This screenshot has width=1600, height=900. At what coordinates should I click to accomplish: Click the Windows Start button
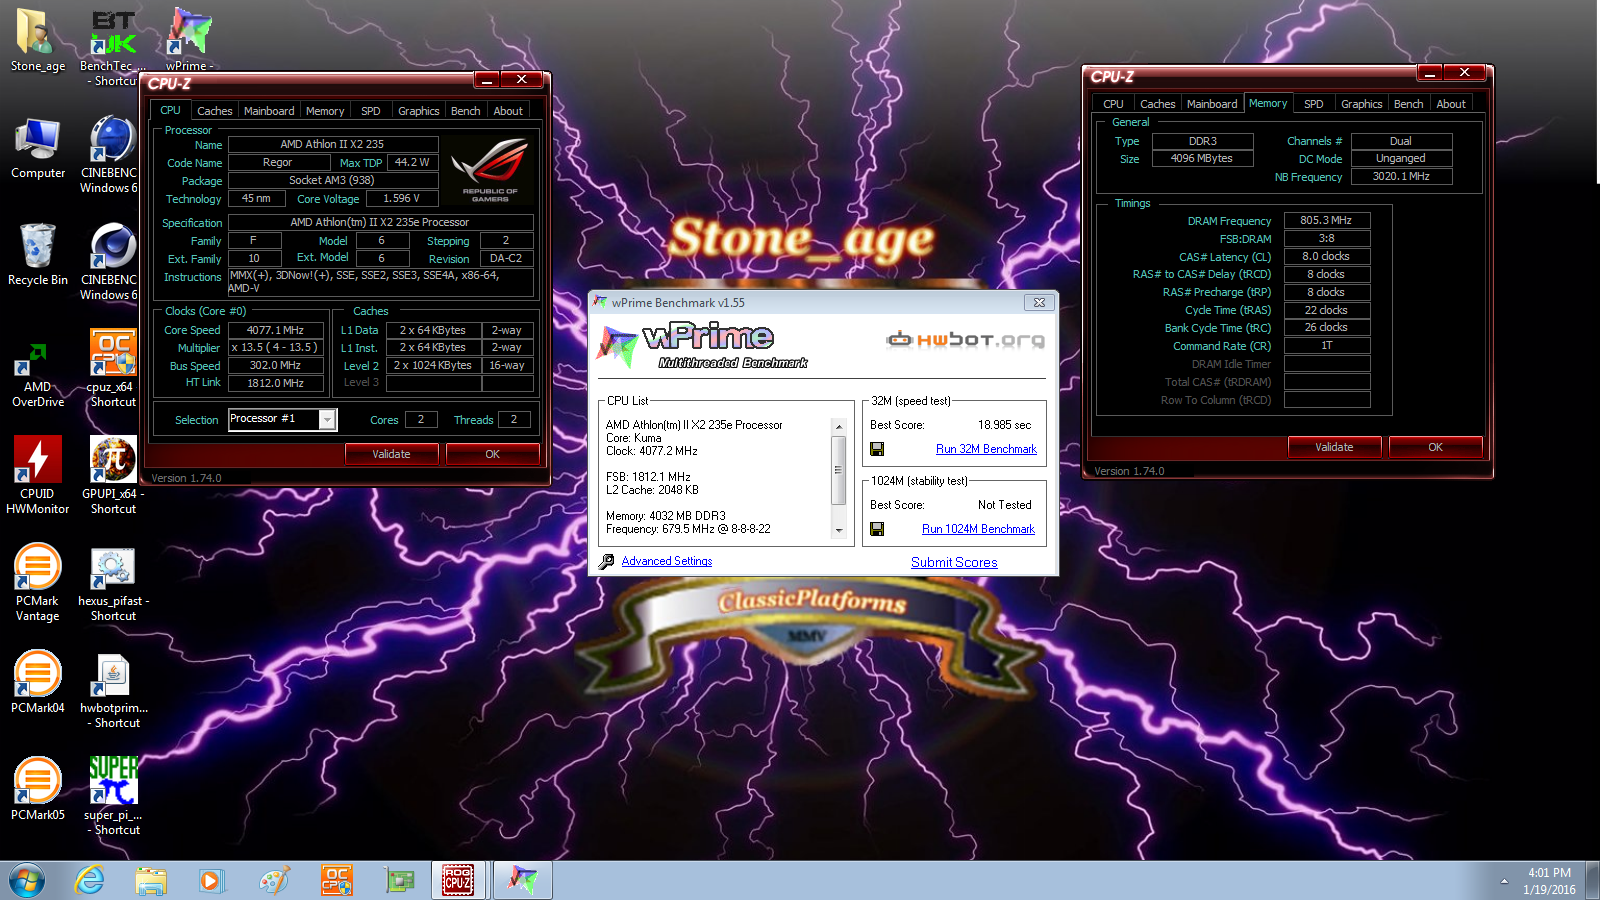(27, 881)
